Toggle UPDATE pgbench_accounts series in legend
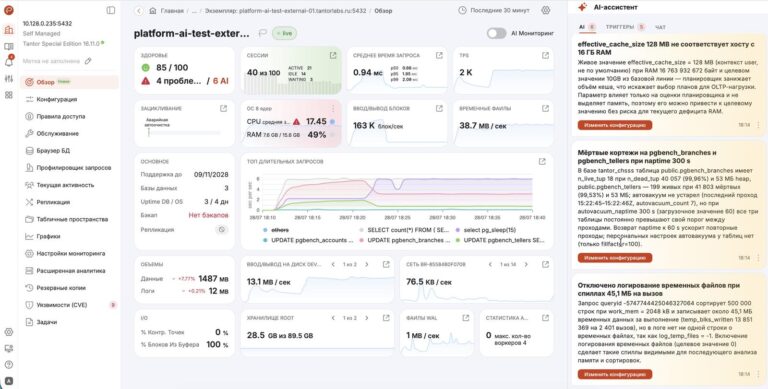Screen dimensions: 768x389 pos(308,241)
